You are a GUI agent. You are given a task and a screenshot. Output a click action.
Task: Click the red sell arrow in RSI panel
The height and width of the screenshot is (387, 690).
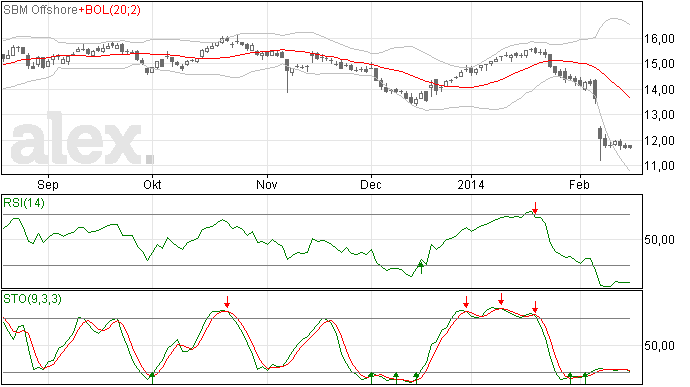click(535, 207)
